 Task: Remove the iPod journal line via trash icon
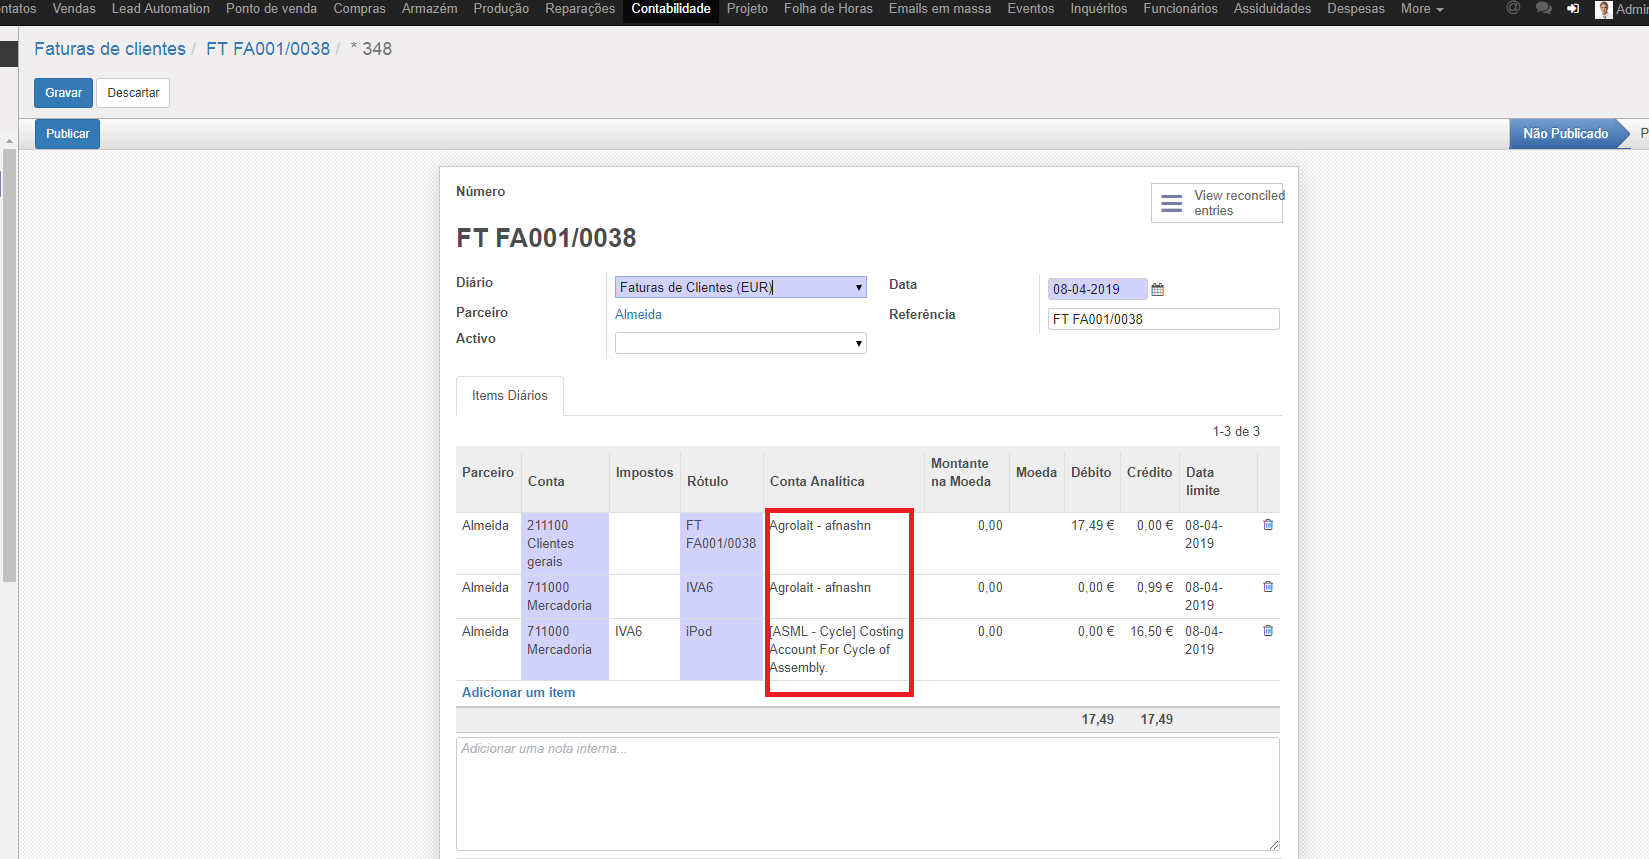click(x=1268, y=631)
